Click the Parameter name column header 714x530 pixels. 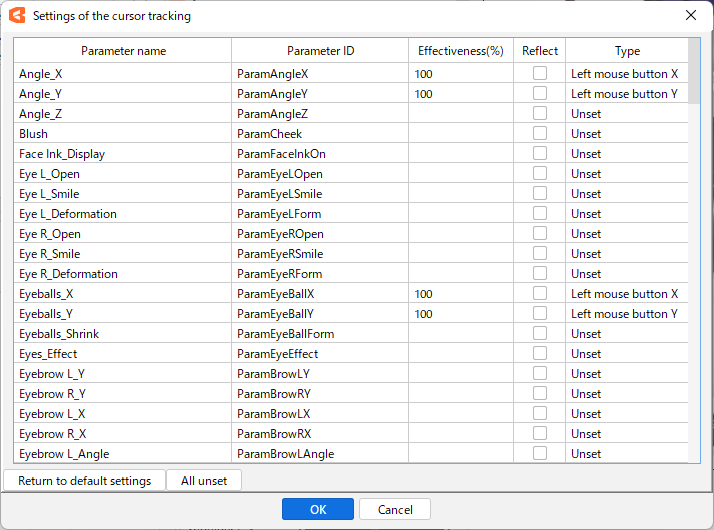coord(123,50)
